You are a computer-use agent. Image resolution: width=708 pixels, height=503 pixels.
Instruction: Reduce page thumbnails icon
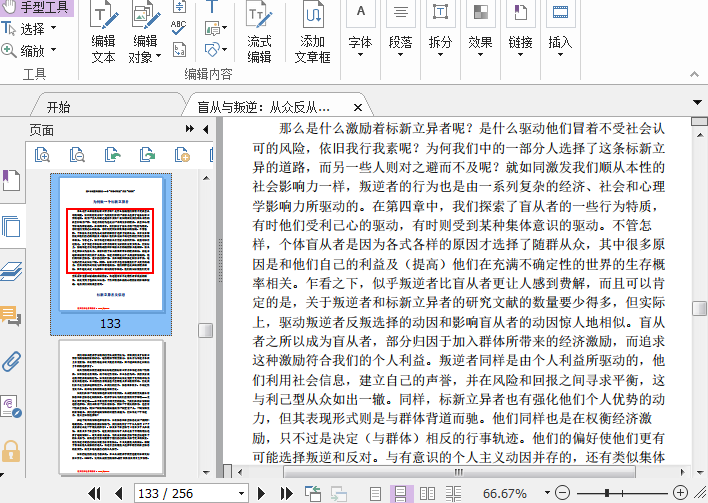[77, 155]
